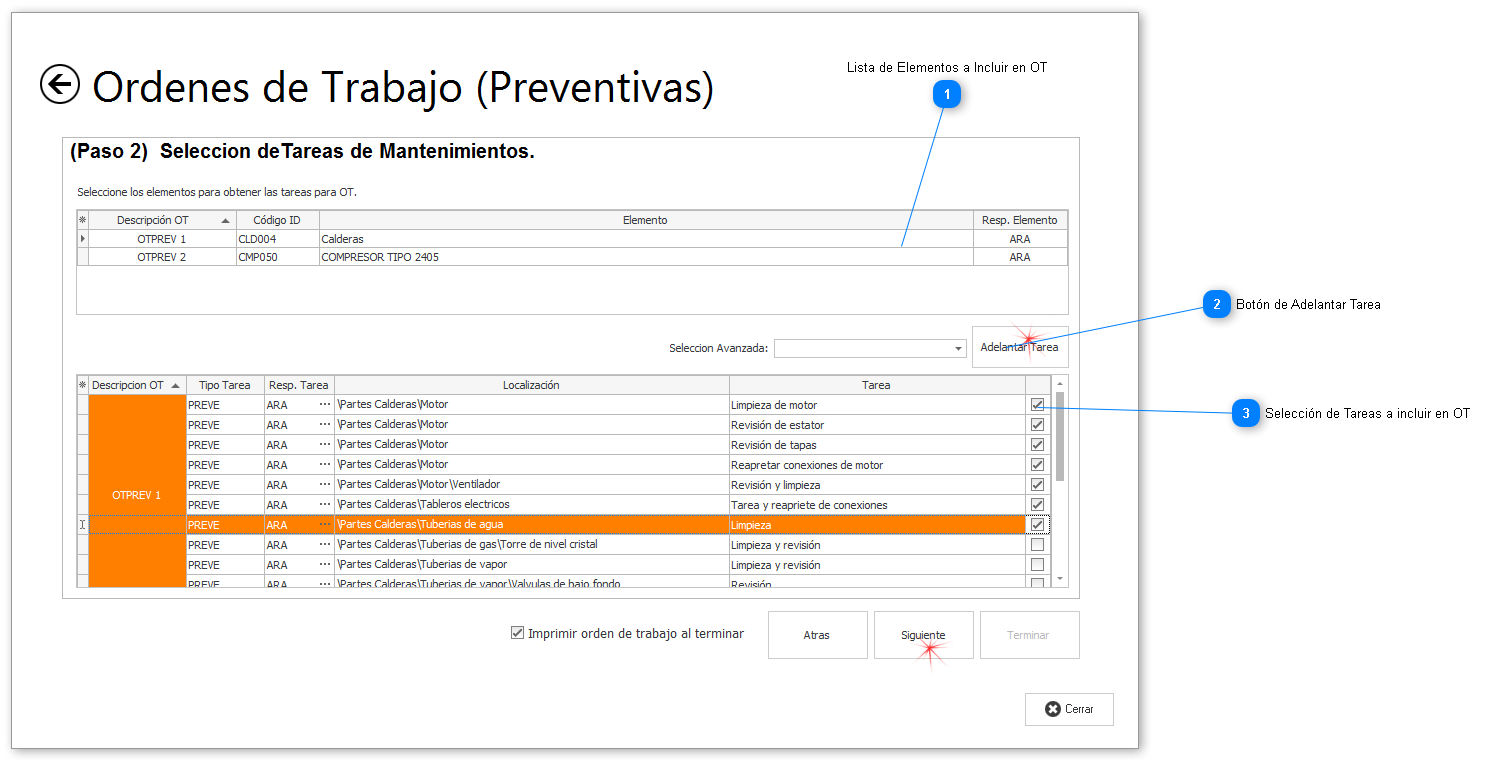Click the back arrow icon beside title
1494x765 pixels.
(x=60, y=85)
